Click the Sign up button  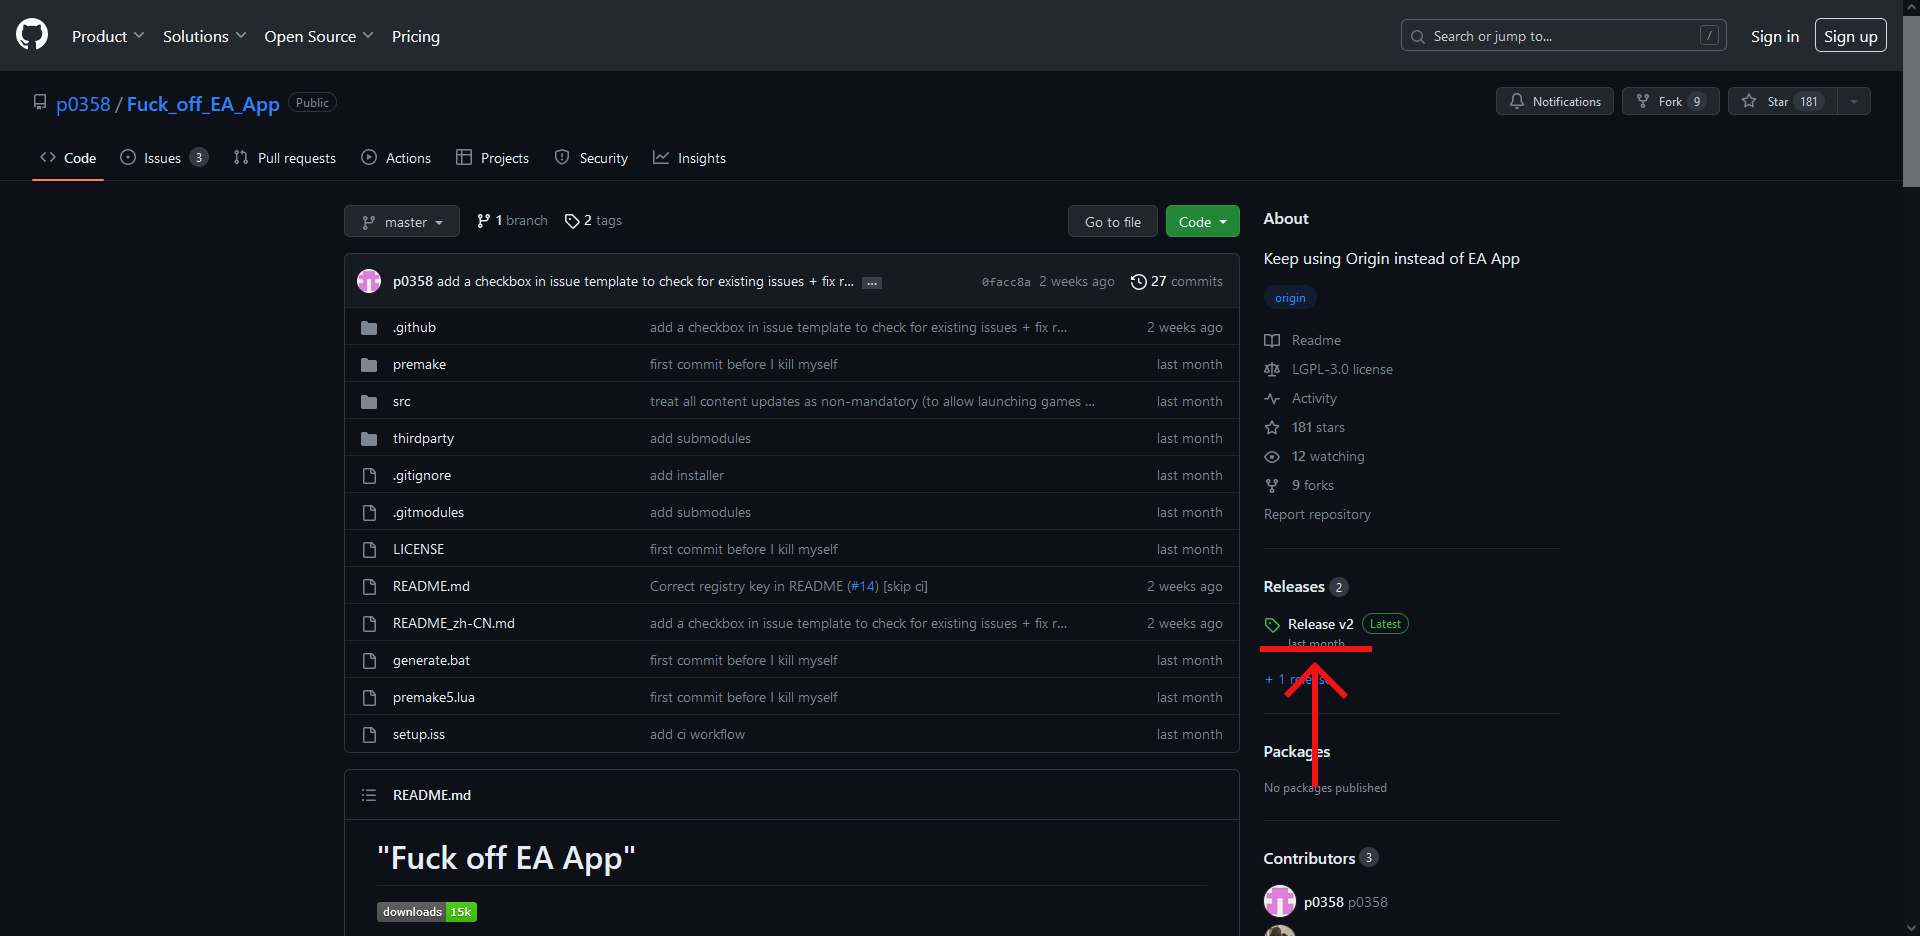click(x=1851, y=36)
